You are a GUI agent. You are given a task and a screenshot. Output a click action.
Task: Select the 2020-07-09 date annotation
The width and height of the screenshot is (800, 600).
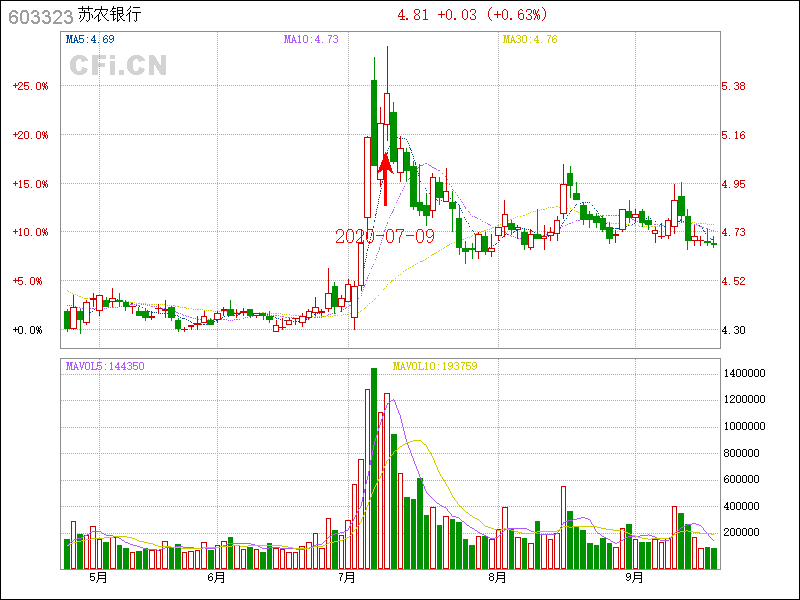pyautogui.click(x=385, y=236)
